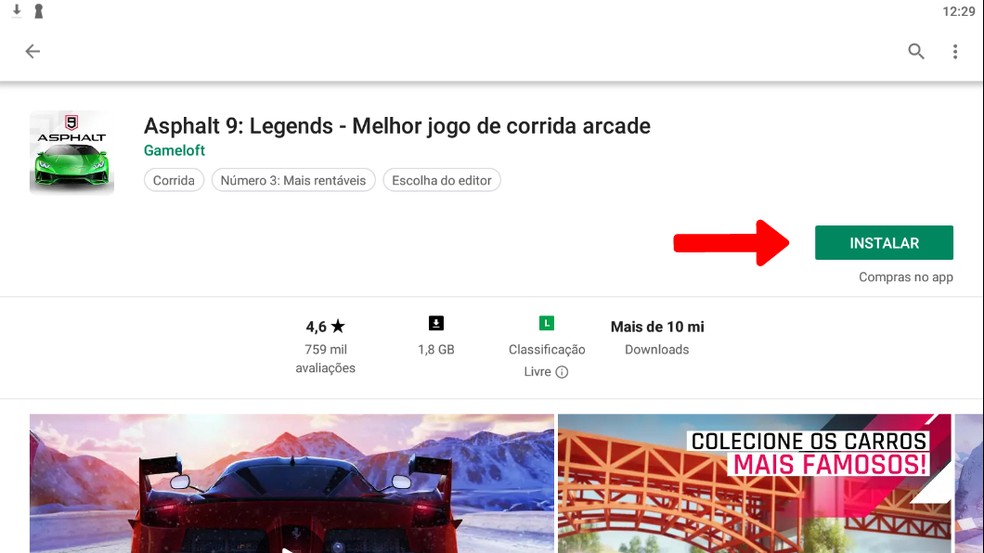
Task: Click the download status bar icon
Action: coord(17,11)
